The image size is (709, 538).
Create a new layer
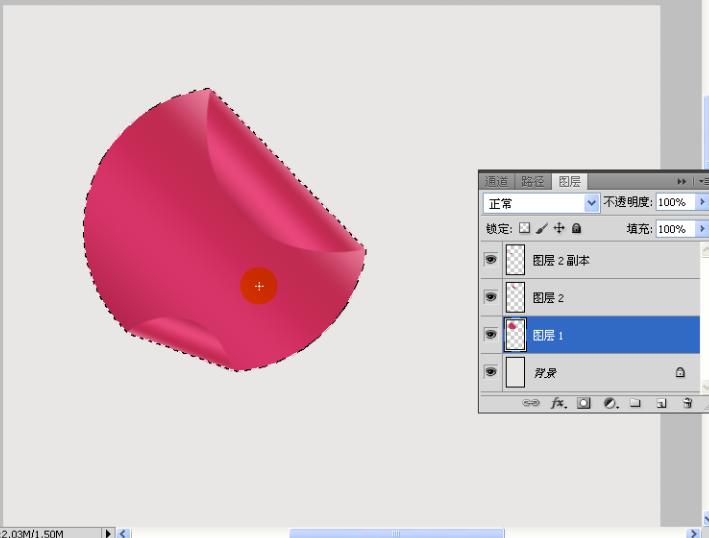point(661,403)
